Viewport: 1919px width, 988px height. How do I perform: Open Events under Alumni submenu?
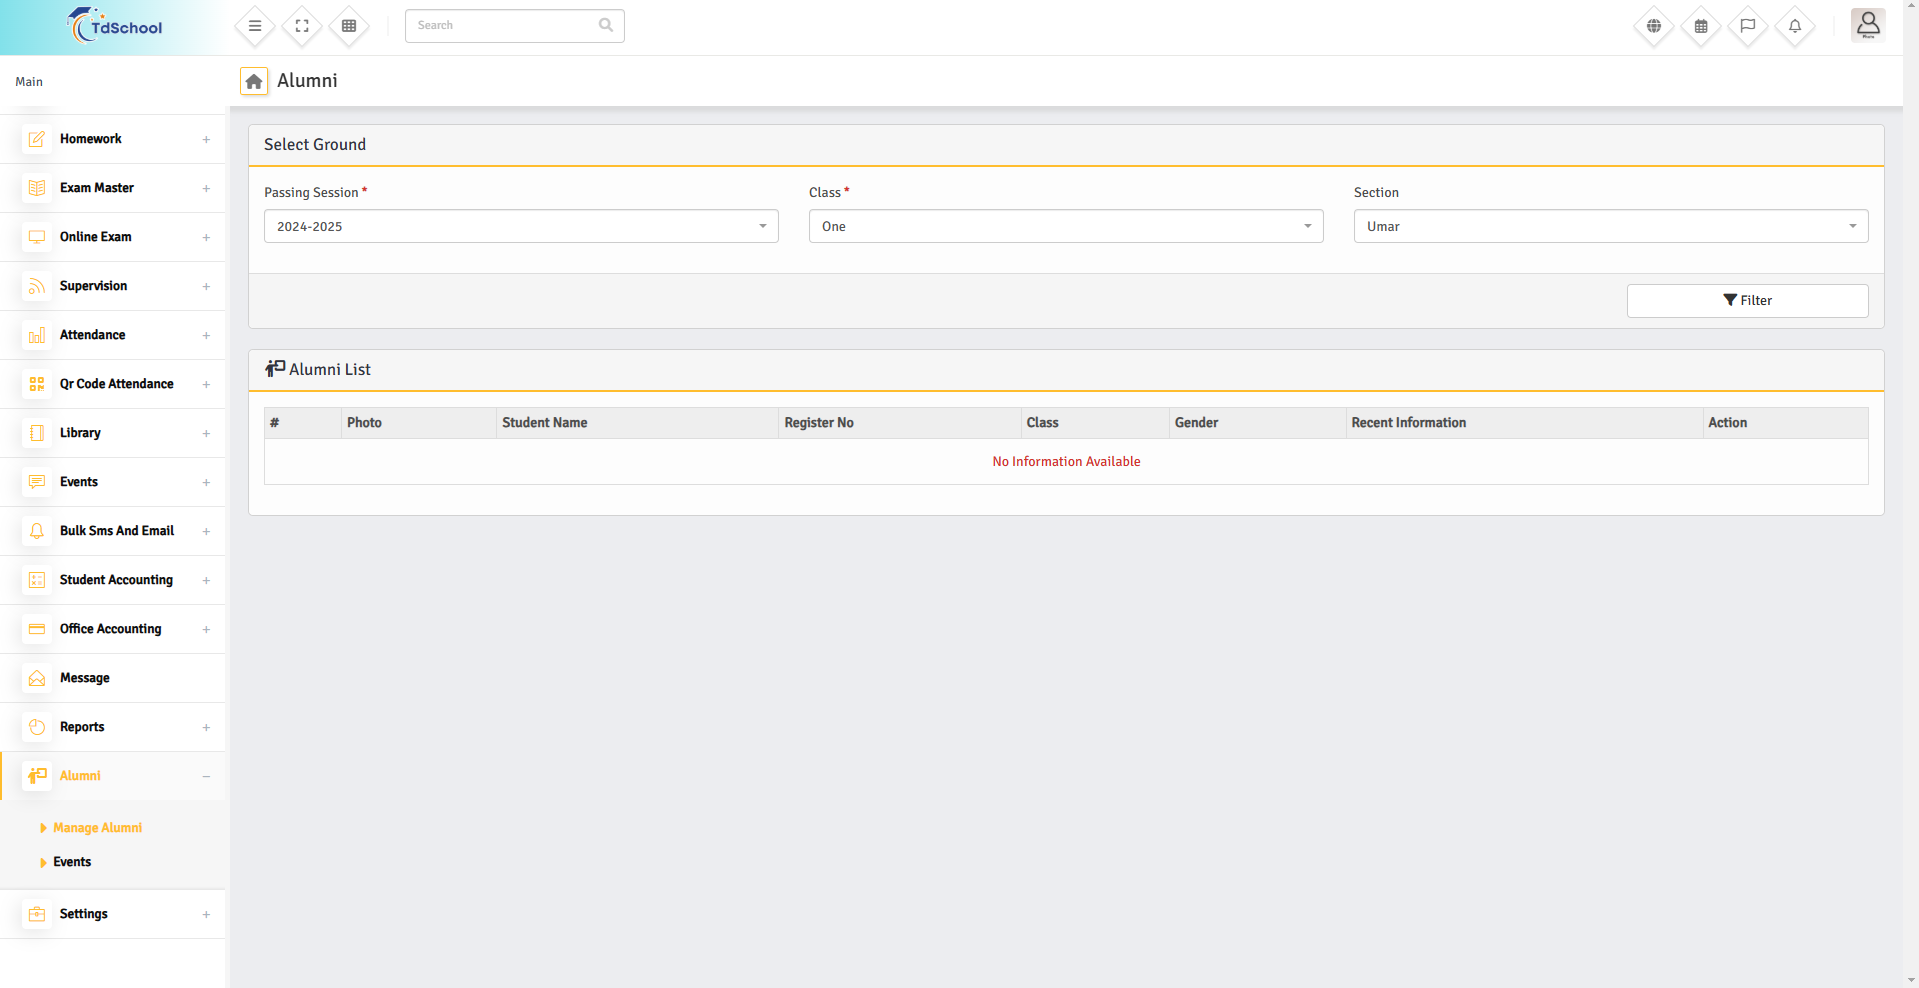(x=72, y=862)
